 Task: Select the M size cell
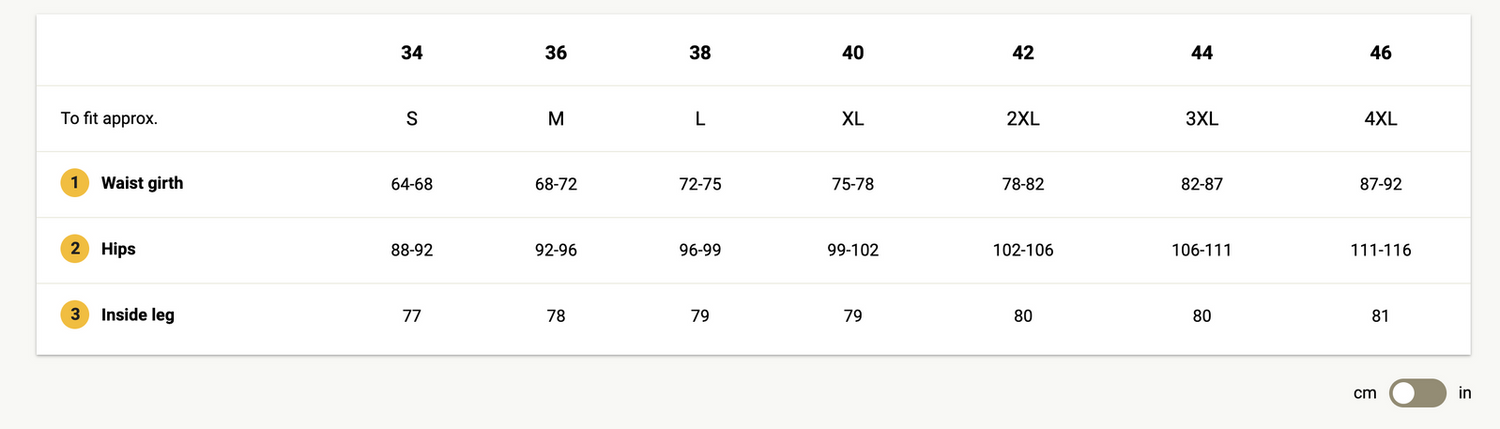tap(556, 118)
